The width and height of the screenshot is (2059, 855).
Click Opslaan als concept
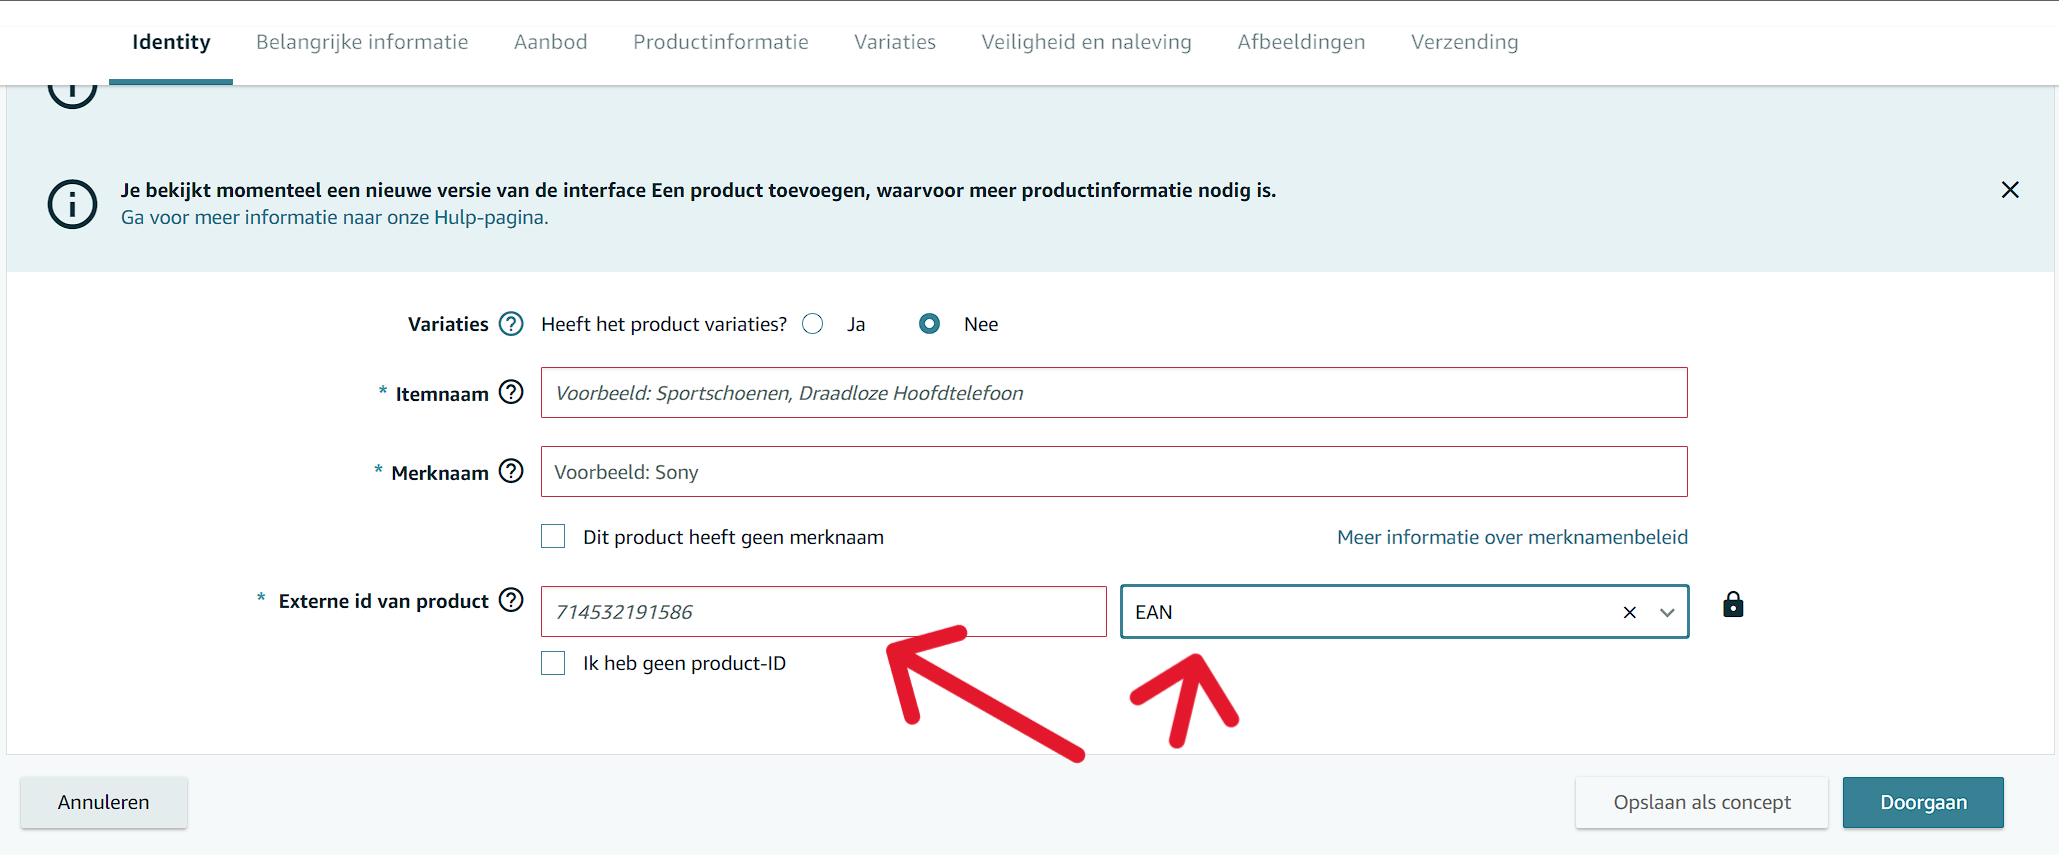click(x=1702, y=802)
